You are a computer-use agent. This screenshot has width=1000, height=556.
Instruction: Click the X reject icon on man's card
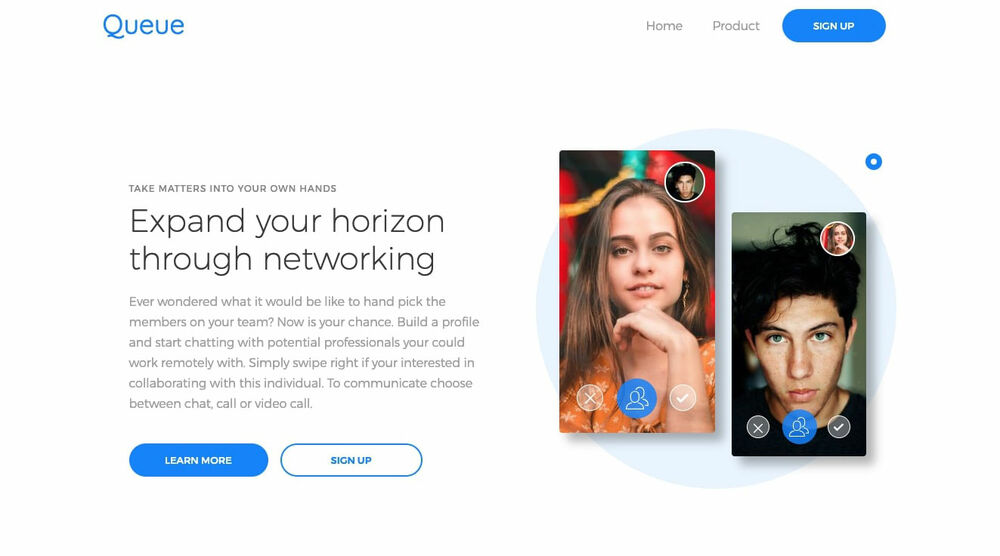coord(758,427)
